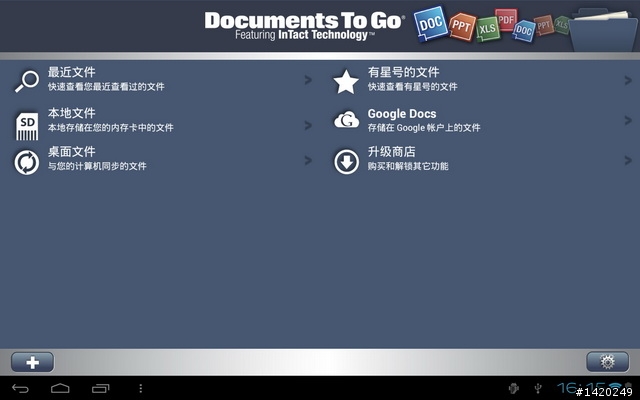This screenshot has width=640, height=400.
Task: Tap the Android back navigation icon
Action: pos(20,389)
